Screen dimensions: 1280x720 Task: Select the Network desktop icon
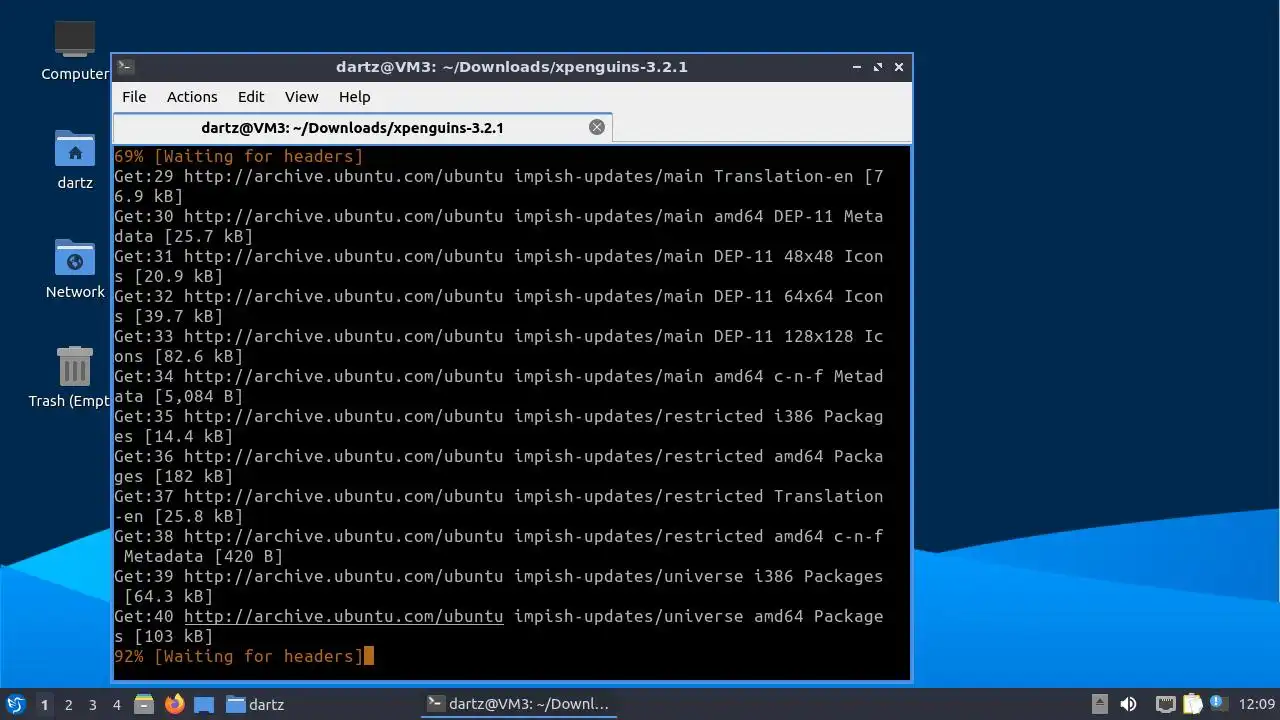[75, 268]
